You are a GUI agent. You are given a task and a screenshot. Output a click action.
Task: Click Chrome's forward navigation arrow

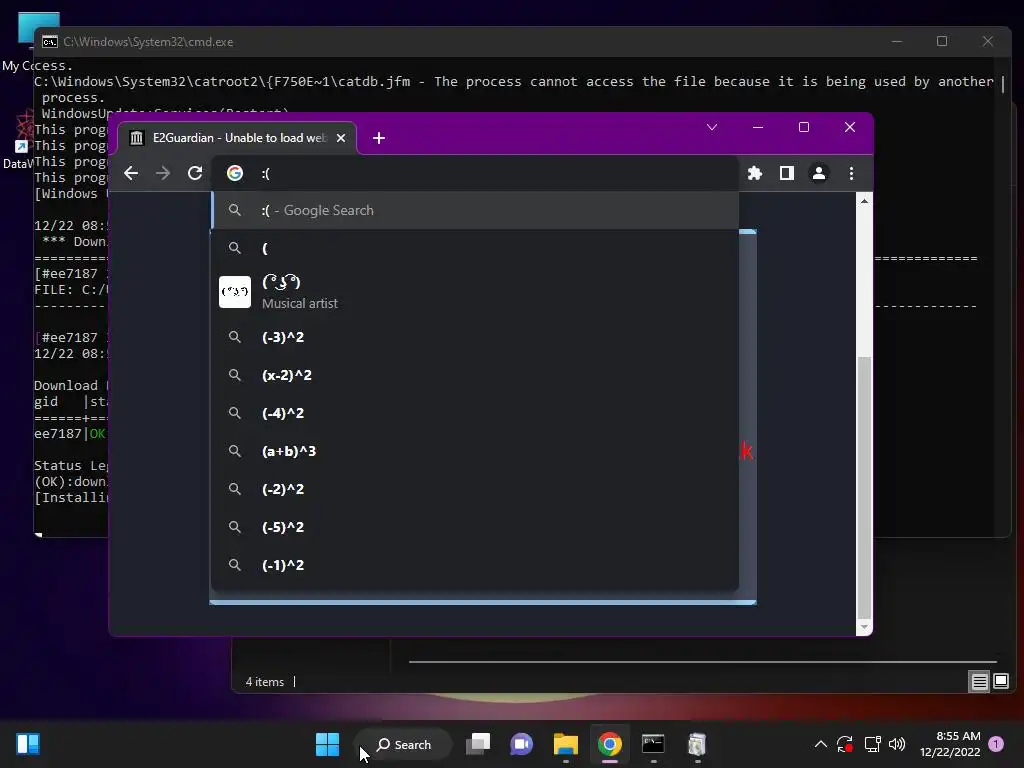coord(163,173)
